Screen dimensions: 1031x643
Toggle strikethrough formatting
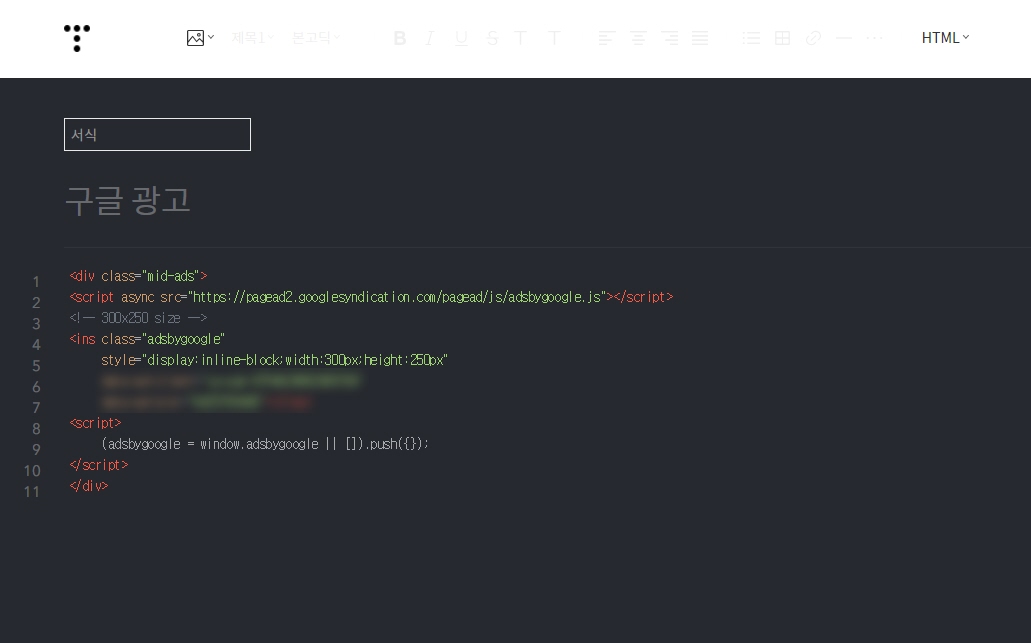492,38
